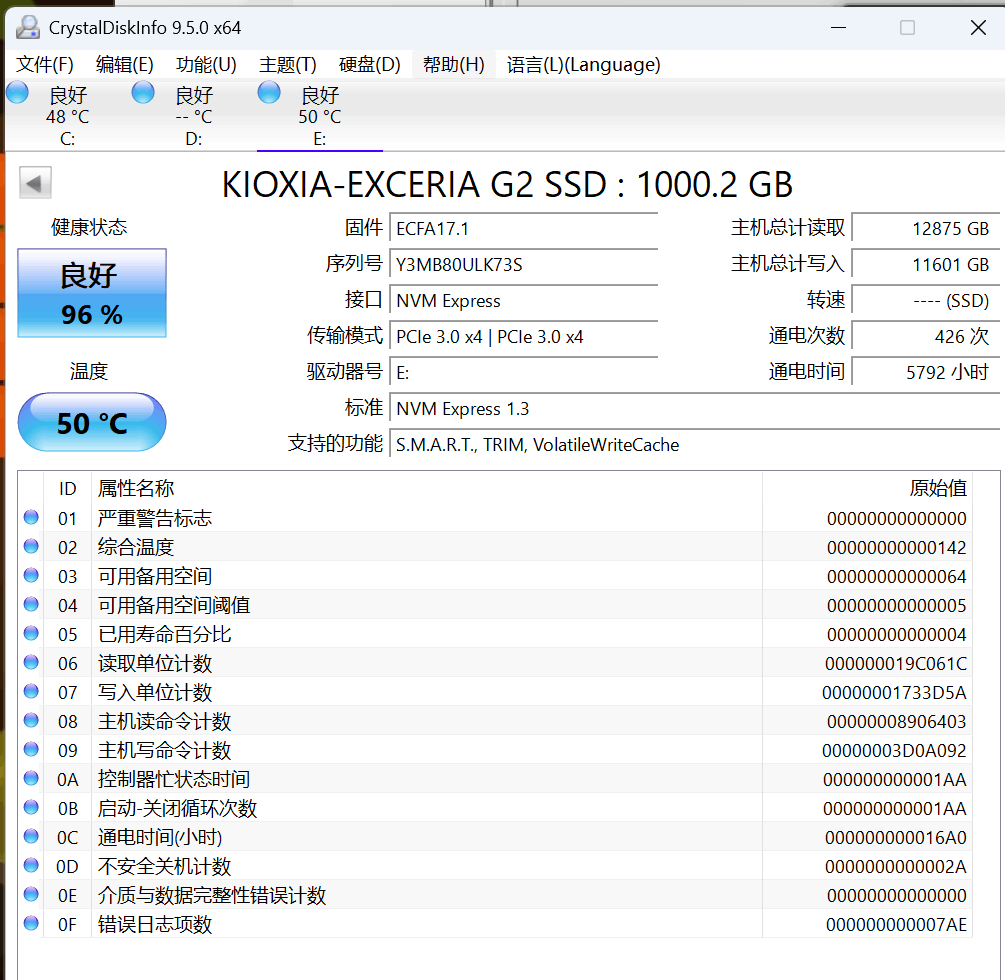The height and width of the screenshot is (980, 1005).
Task: Click the ID column header
Action: (67, 488)
